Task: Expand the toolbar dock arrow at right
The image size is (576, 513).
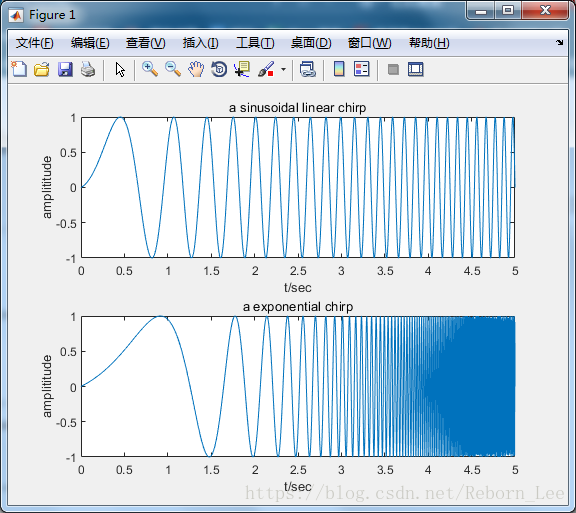Action: click(x=559, y=43)
